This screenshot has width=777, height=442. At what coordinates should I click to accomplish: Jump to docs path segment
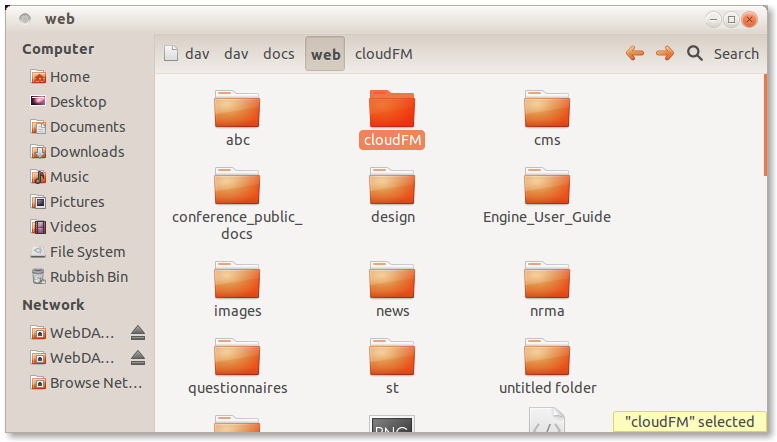[278, 54]
